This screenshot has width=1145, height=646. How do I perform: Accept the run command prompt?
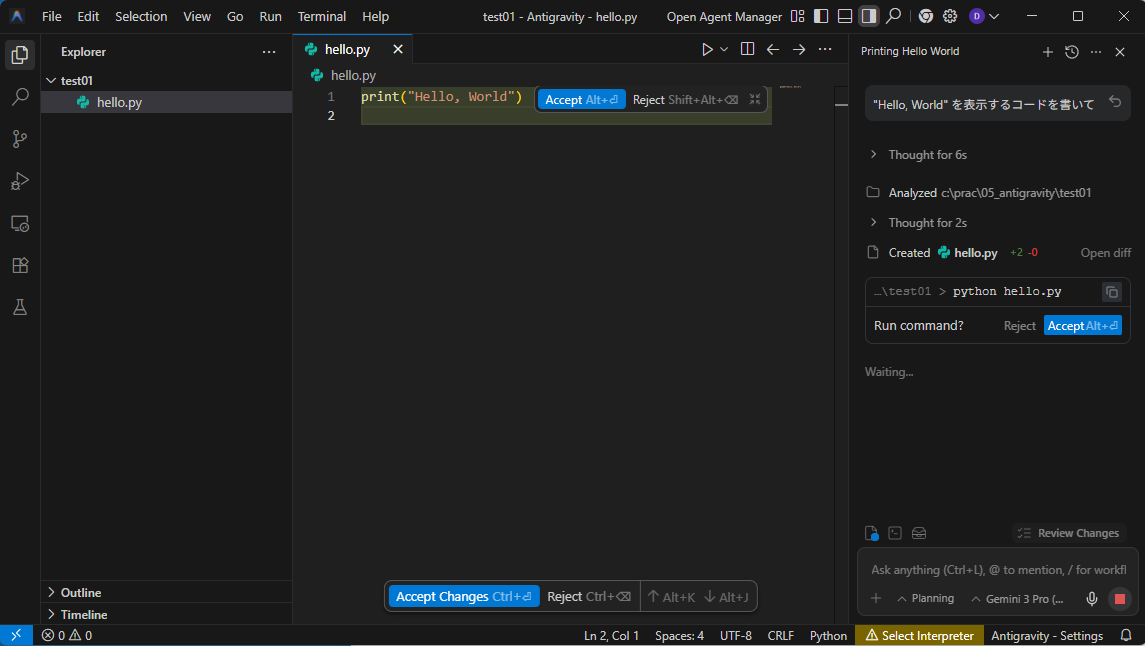[x=1082, y=326]
